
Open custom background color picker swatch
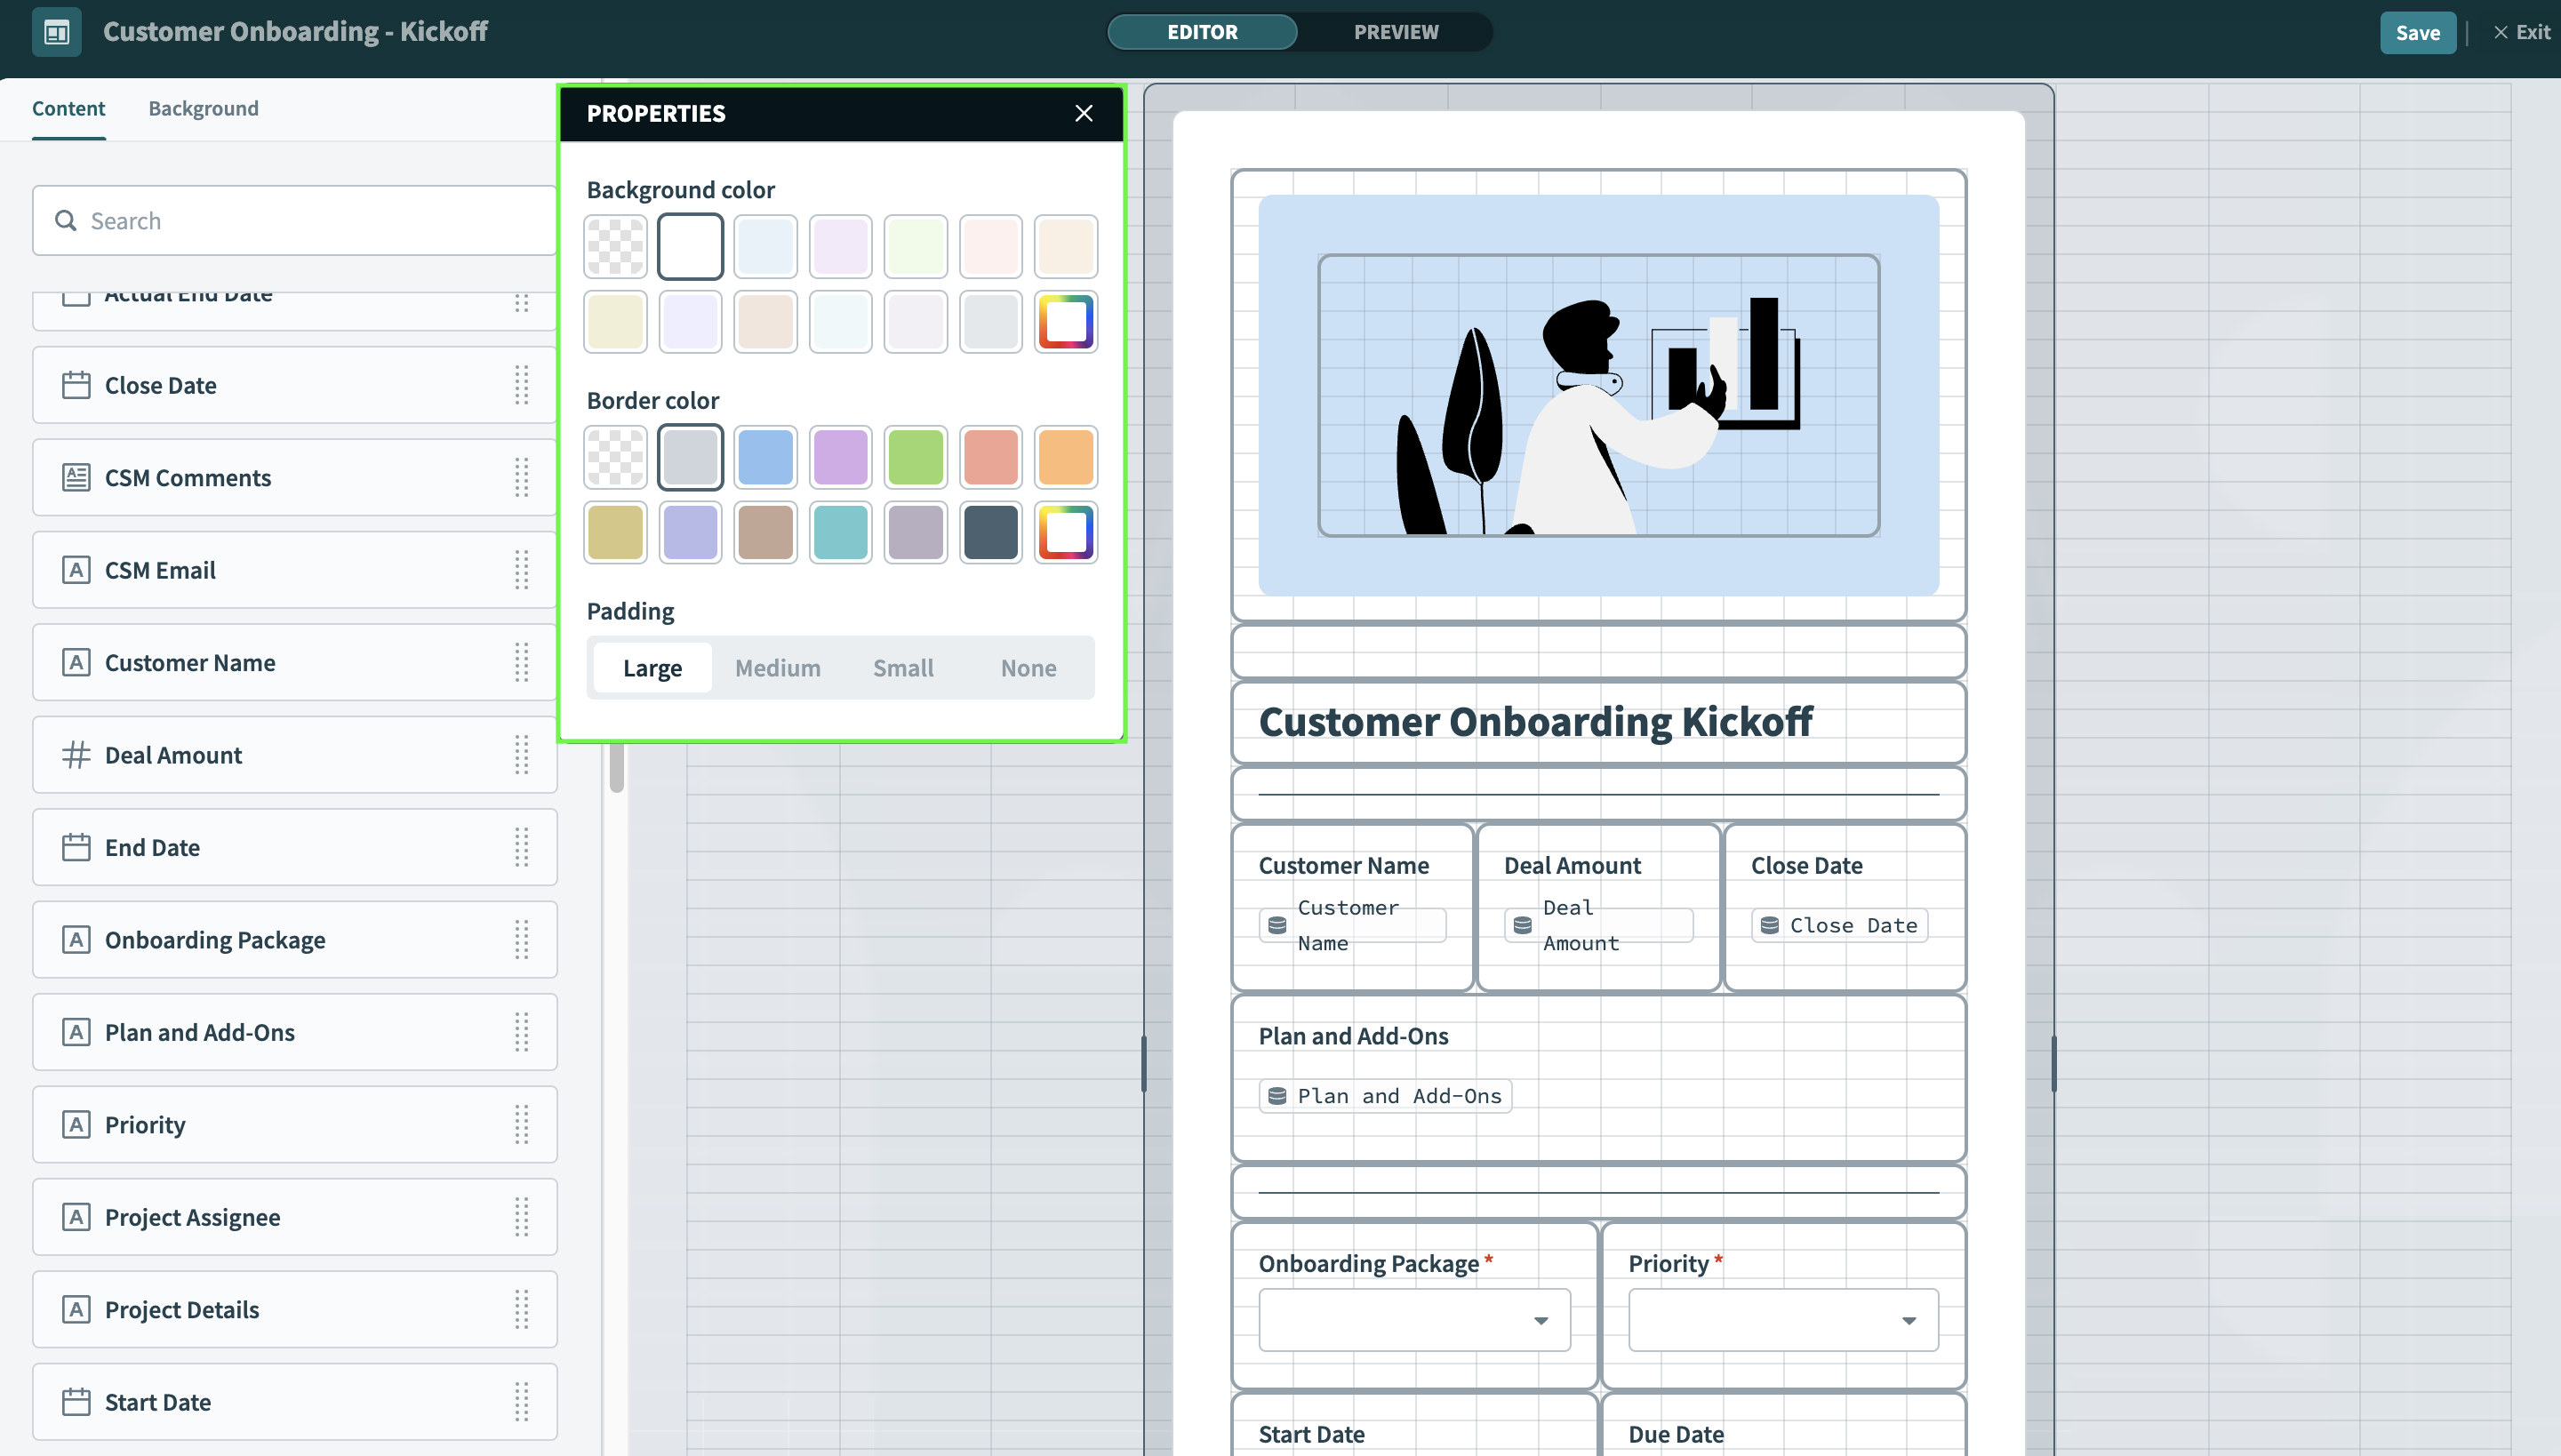pyautogui.click(x=1065, y=322)
